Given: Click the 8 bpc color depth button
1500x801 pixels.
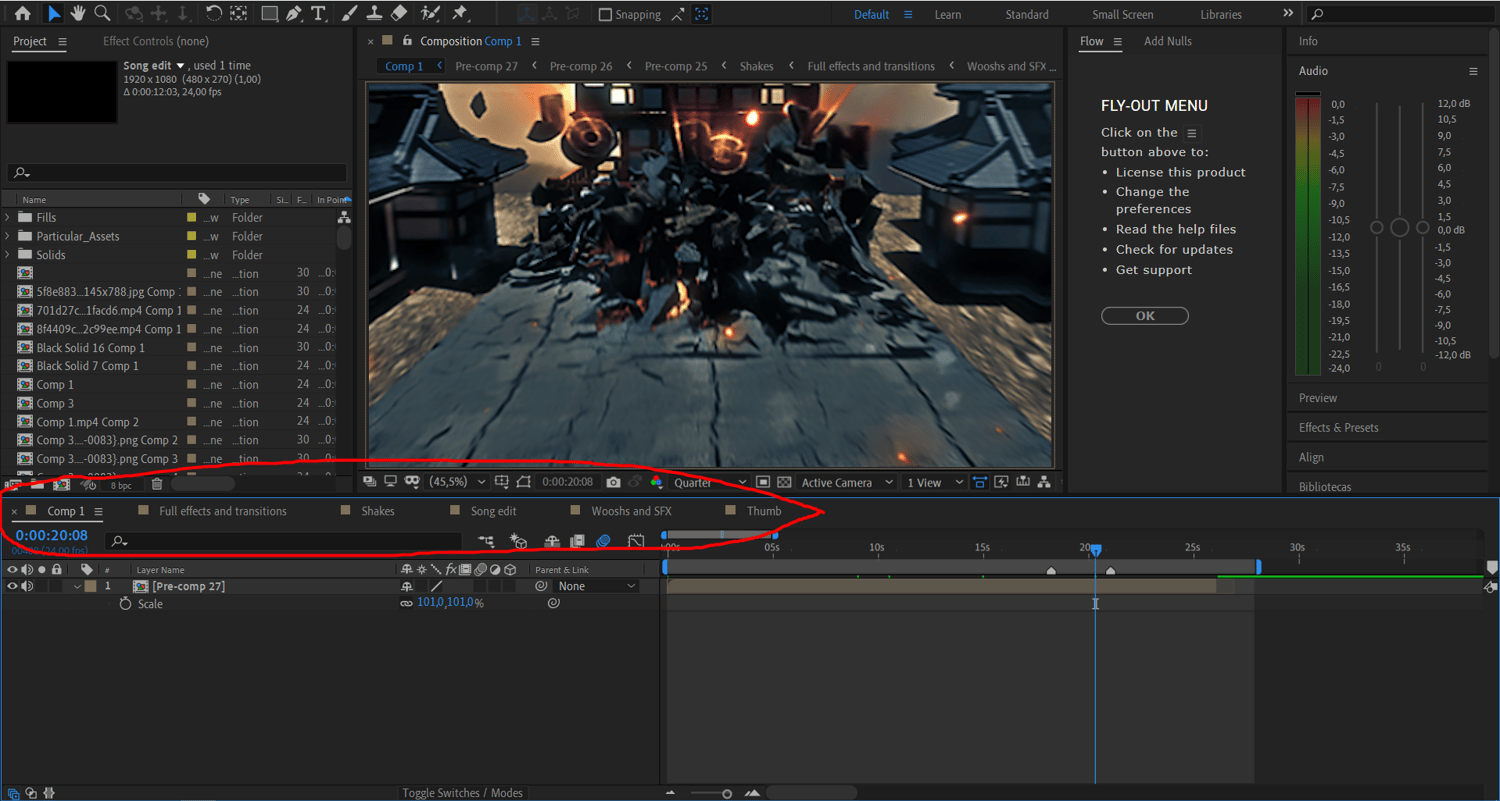Looking at the screenshot, I should pyautogui.click(x=120, y=485).
